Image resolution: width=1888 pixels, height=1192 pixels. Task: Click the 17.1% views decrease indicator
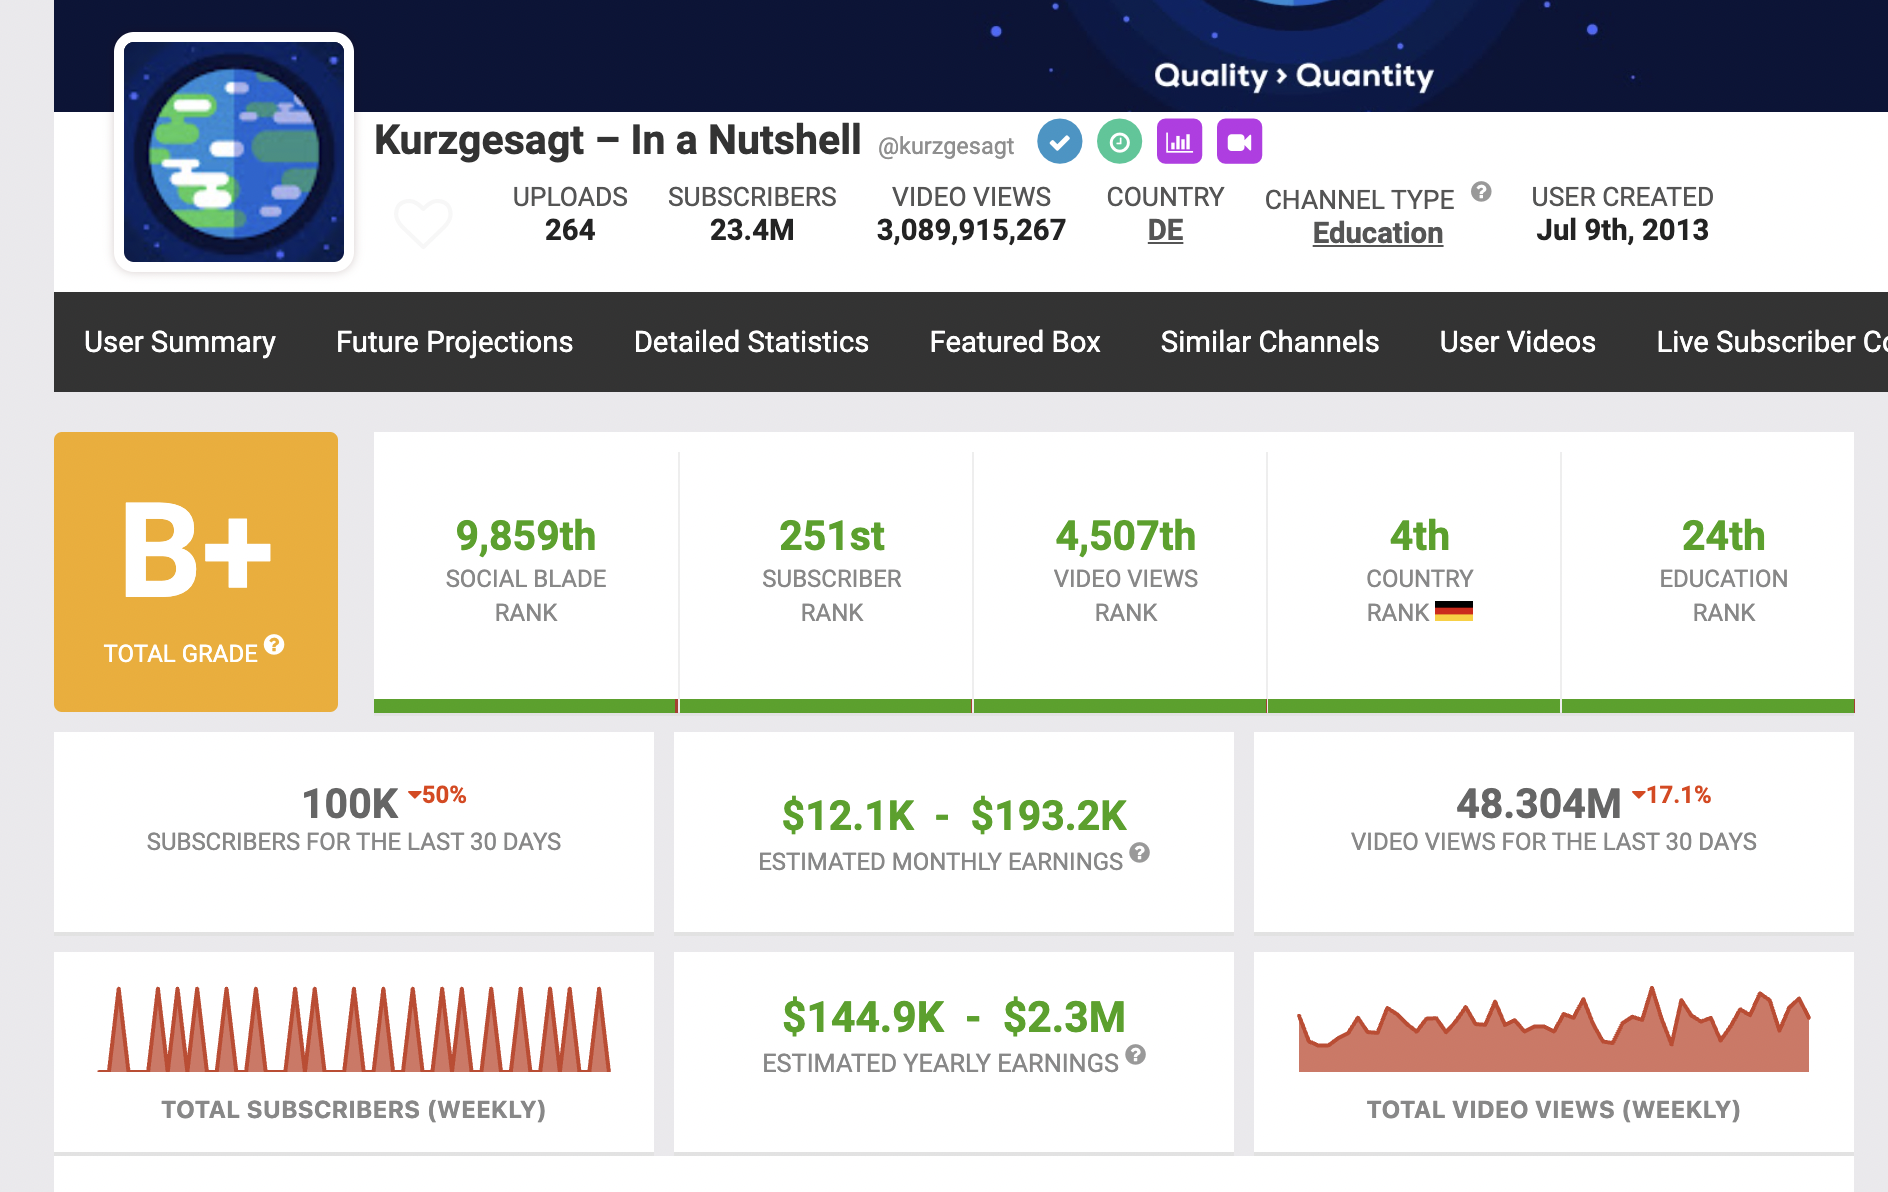point(1672,795)
